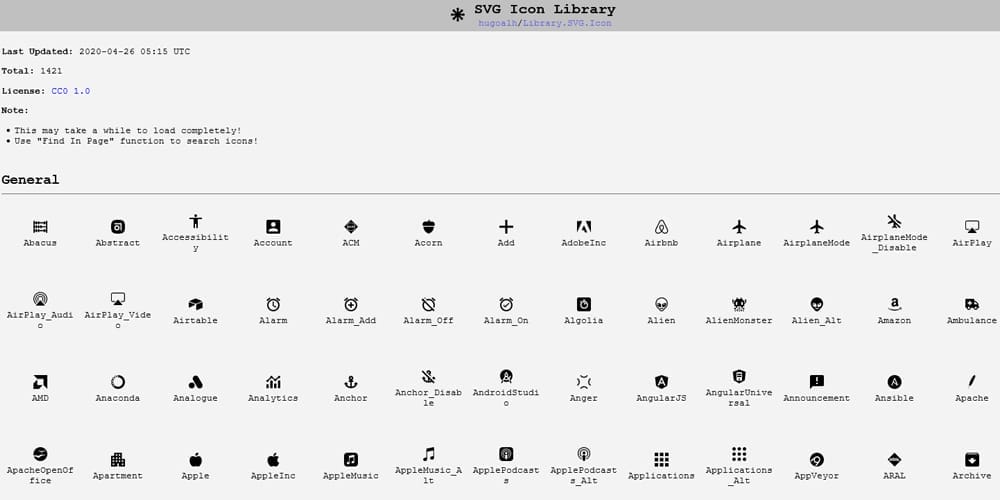Click the AppleInc logo icon
The width and height of the screenshot is (1000, 500).
(x=273, y=460)
